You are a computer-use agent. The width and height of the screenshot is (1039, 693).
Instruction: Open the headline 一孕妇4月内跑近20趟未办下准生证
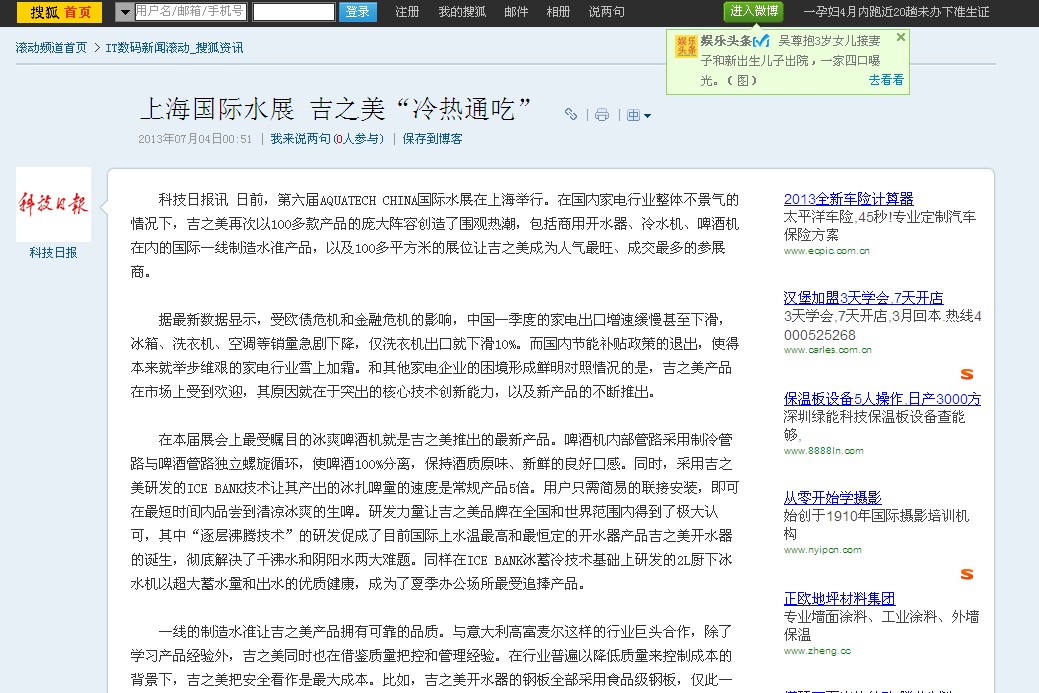point(896,12)
